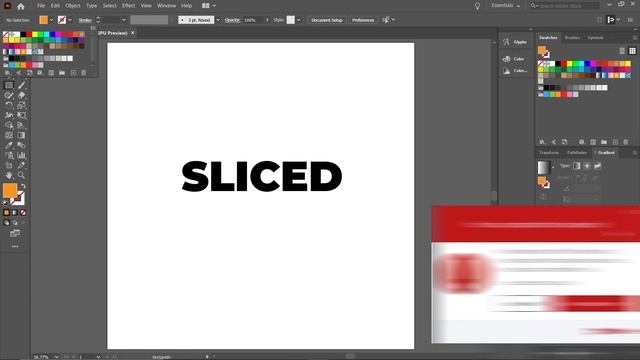Screen dimensions: 640x360
Task: Open the Window menu
Action: coord(167,6)
